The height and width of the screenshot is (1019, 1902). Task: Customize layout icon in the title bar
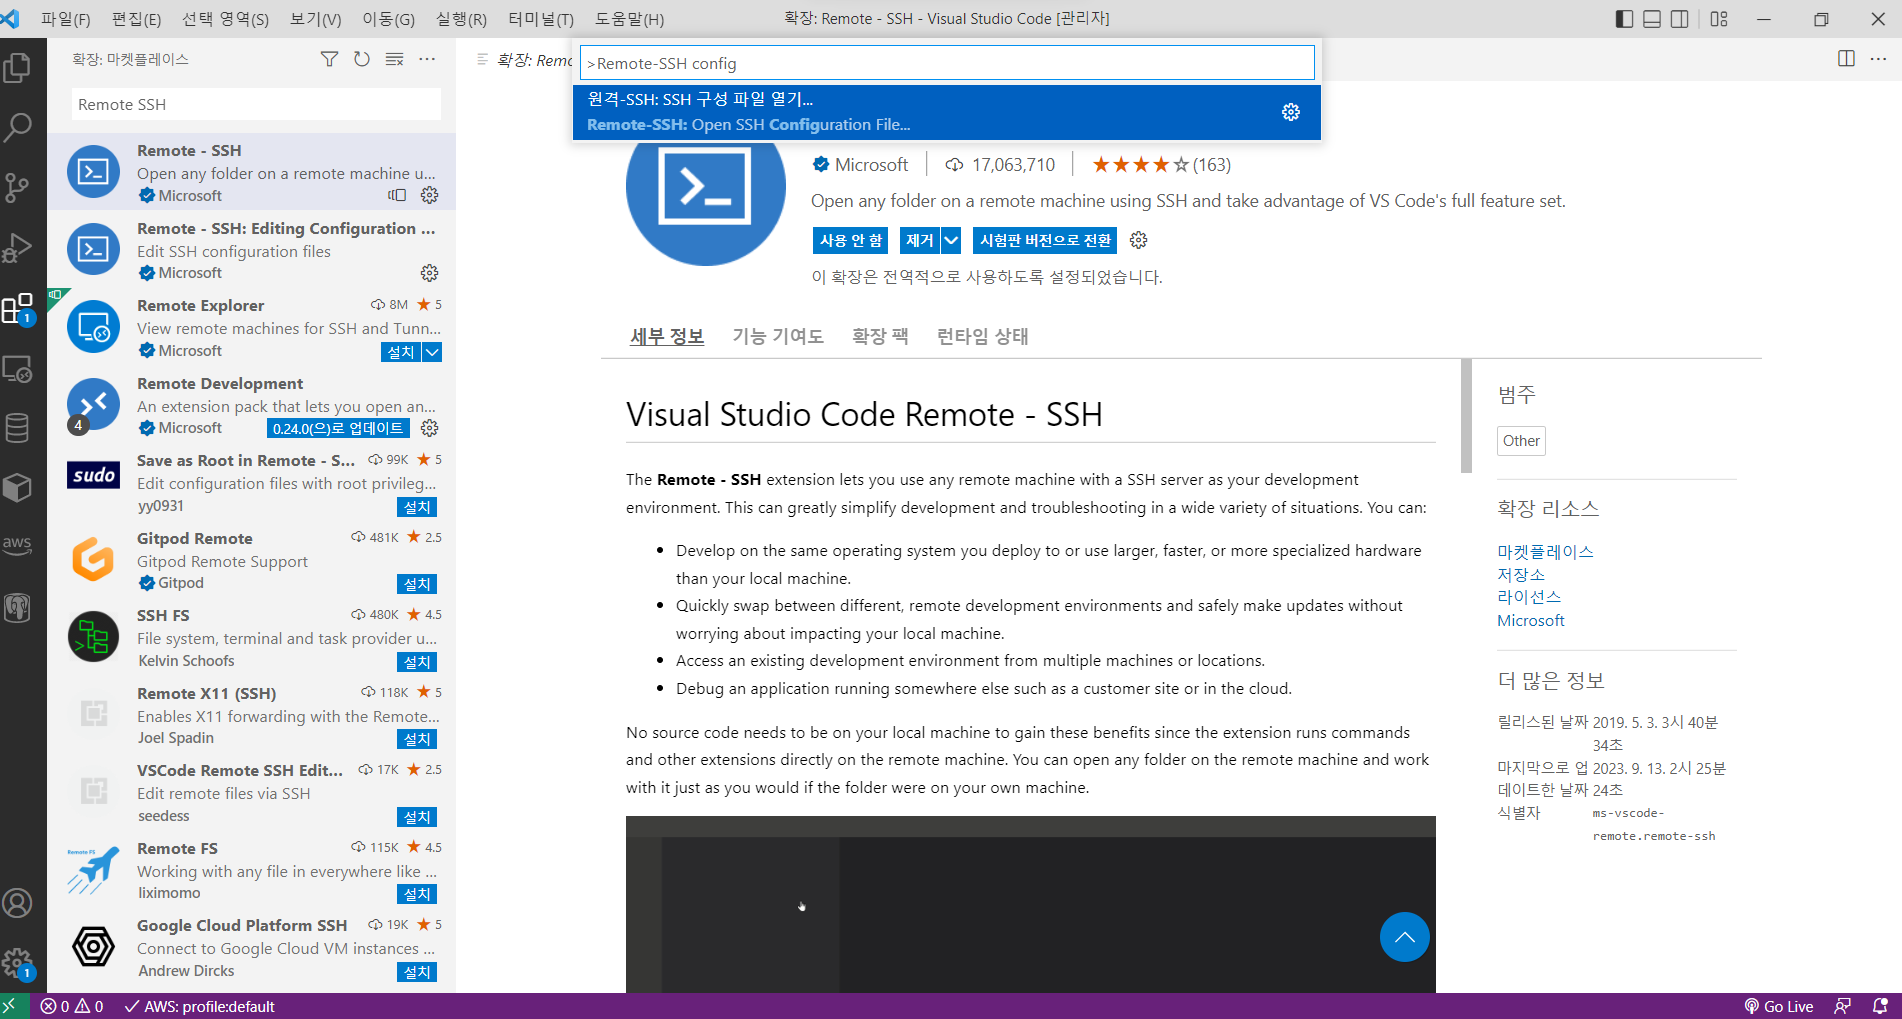[x=1719, y=19]
